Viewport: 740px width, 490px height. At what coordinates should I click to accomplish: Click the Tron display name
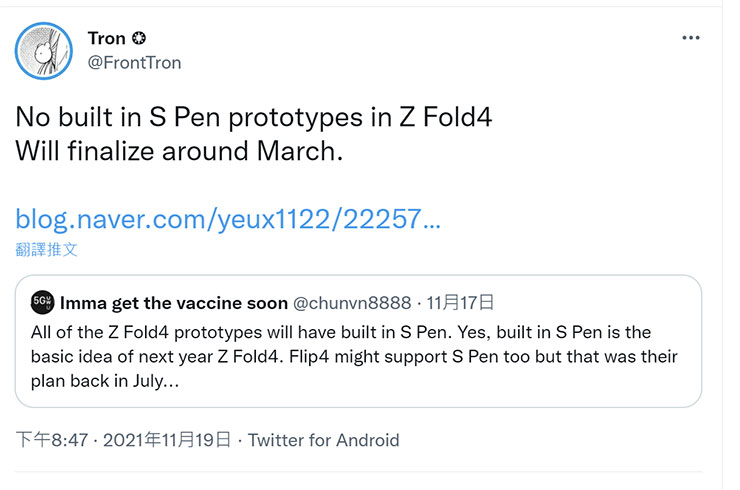(107, 39)
